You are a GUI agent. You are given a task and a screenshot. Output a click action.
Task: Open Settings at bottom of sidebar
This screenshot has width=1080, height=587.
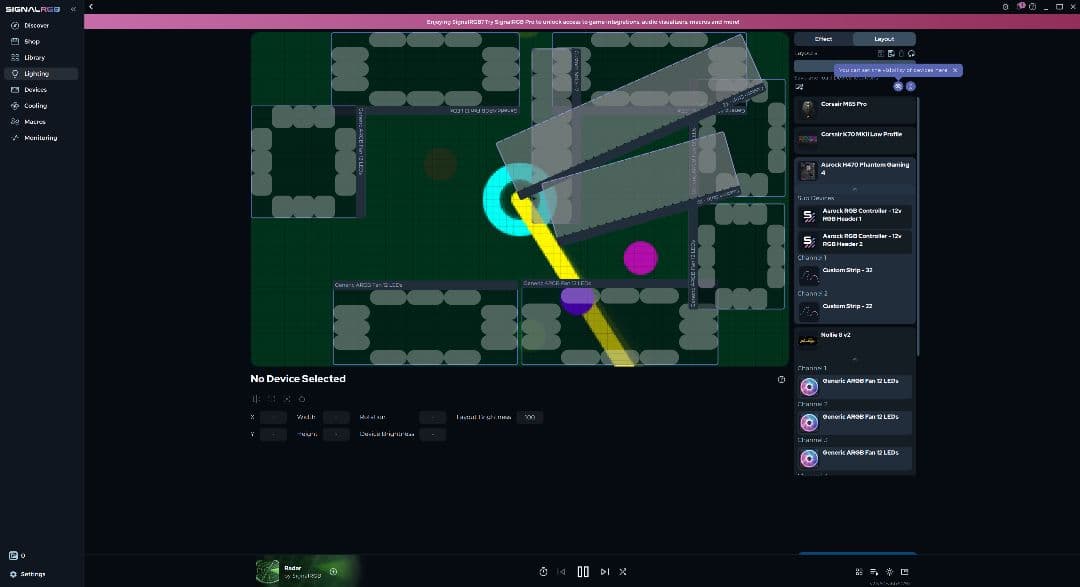(x=32, y=574)
